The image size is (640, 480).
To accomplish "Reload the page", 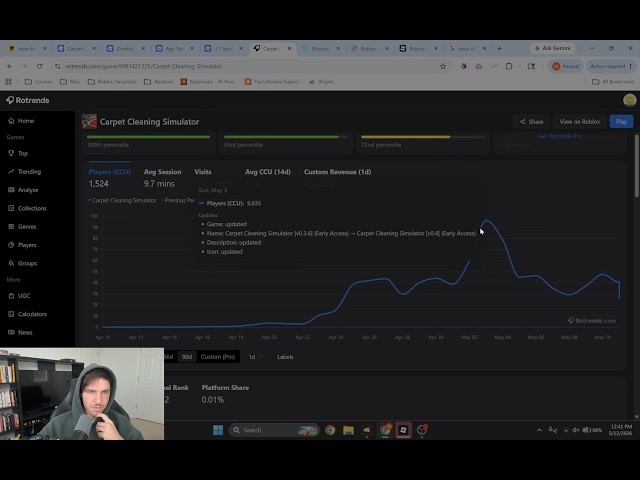I will [x=39, y=66].
